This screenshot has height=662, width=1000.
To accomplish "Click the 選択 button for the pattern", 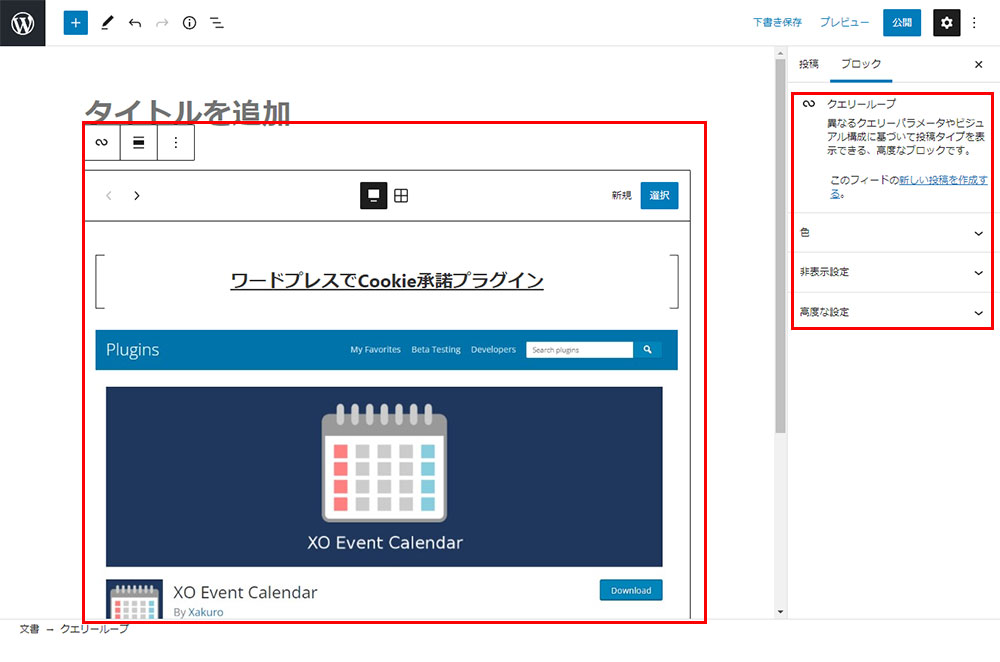I will coord(659,196).
